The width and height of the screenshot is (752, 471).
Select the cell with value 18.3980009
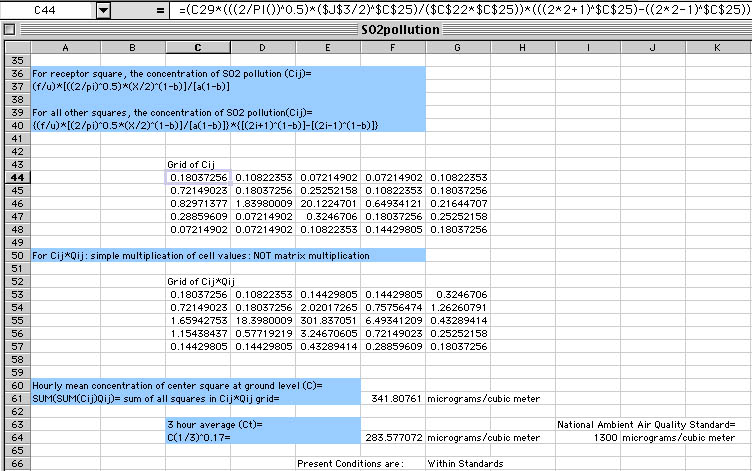pyautogui.click(x=263, y=320)
